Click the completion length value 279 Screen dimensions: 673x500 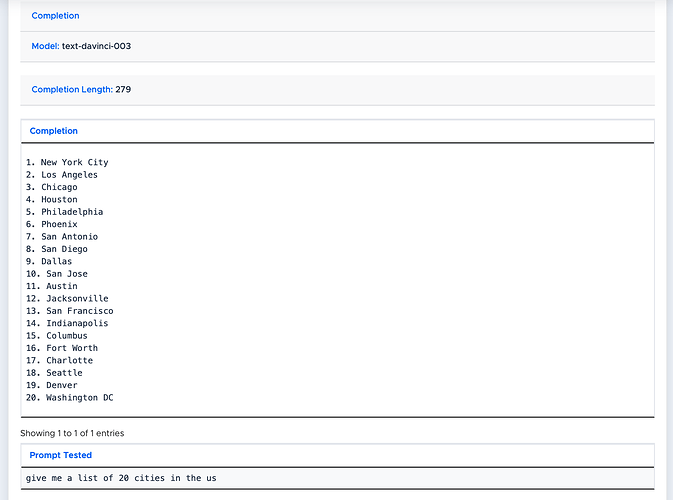[123, 89]
